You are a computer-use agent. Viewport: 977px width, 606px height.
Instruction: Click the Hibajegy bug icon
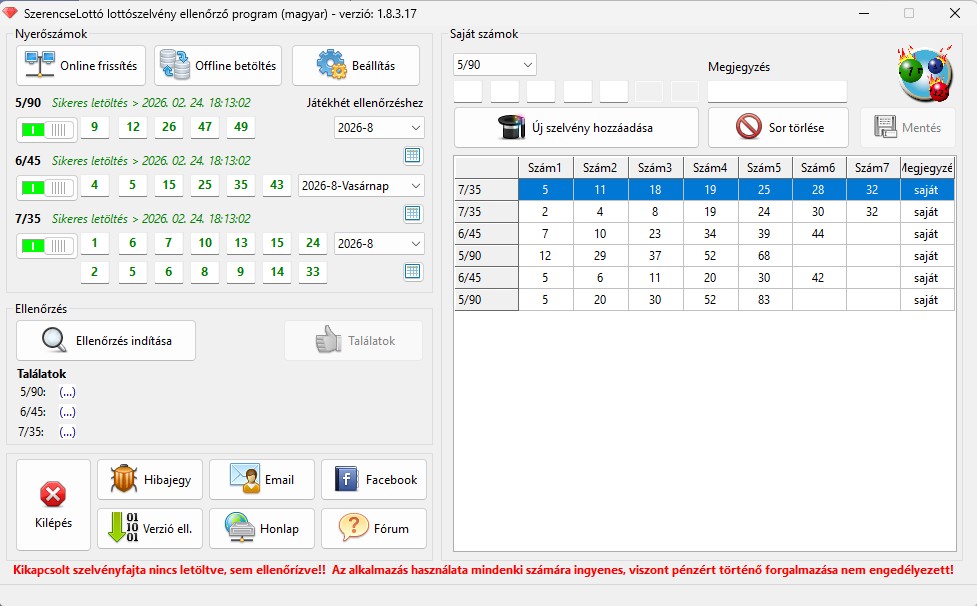[125, 480]
